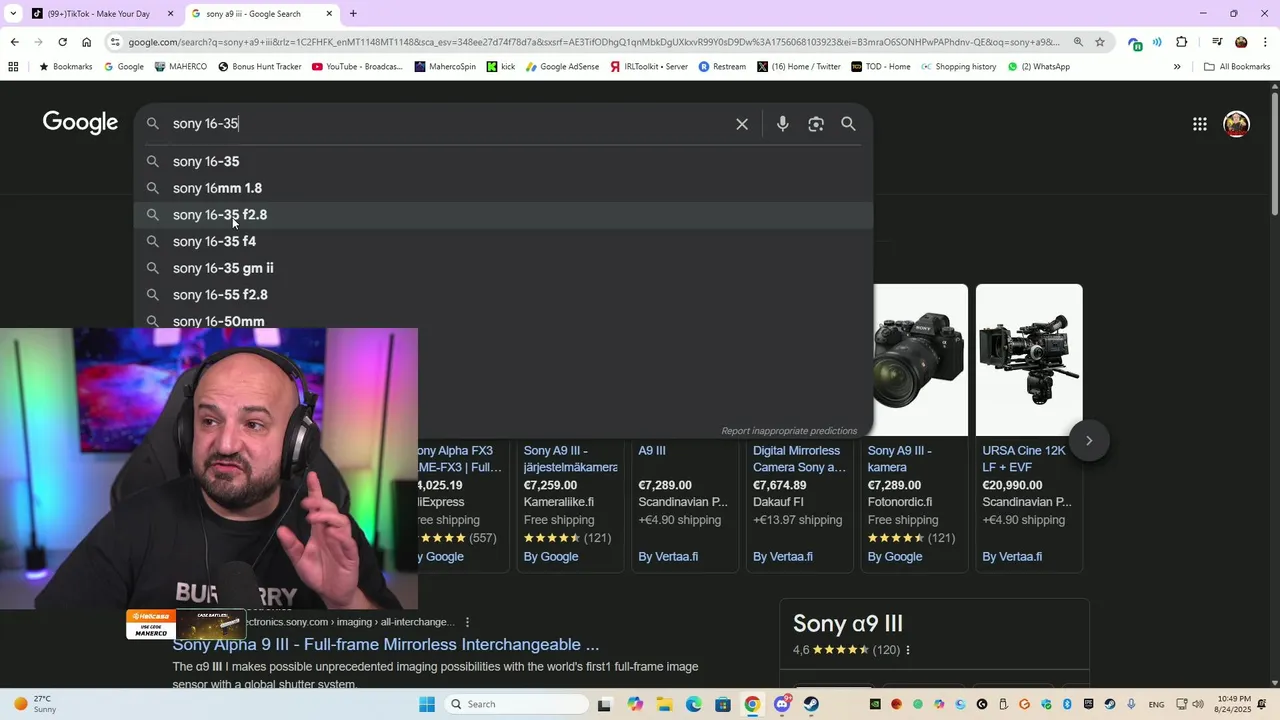Open the All Bookmarks folder

point(1237,67)
